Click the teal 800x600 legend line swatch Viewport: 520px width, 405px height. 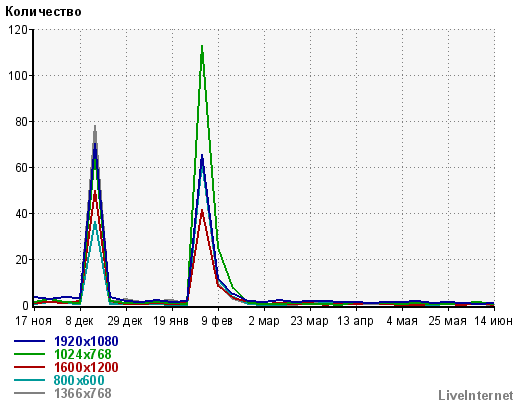(29, 380)
